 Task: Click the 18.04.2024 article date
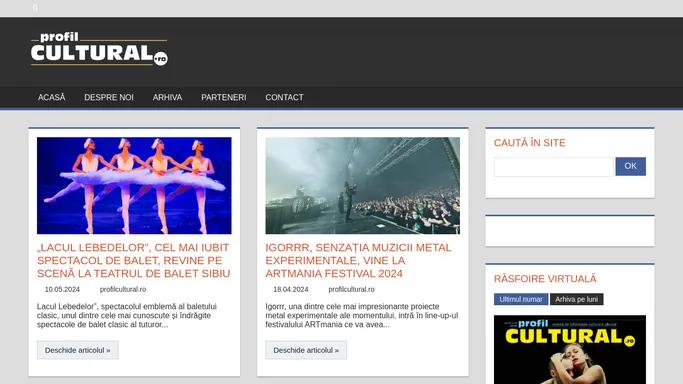pos(291,289)
